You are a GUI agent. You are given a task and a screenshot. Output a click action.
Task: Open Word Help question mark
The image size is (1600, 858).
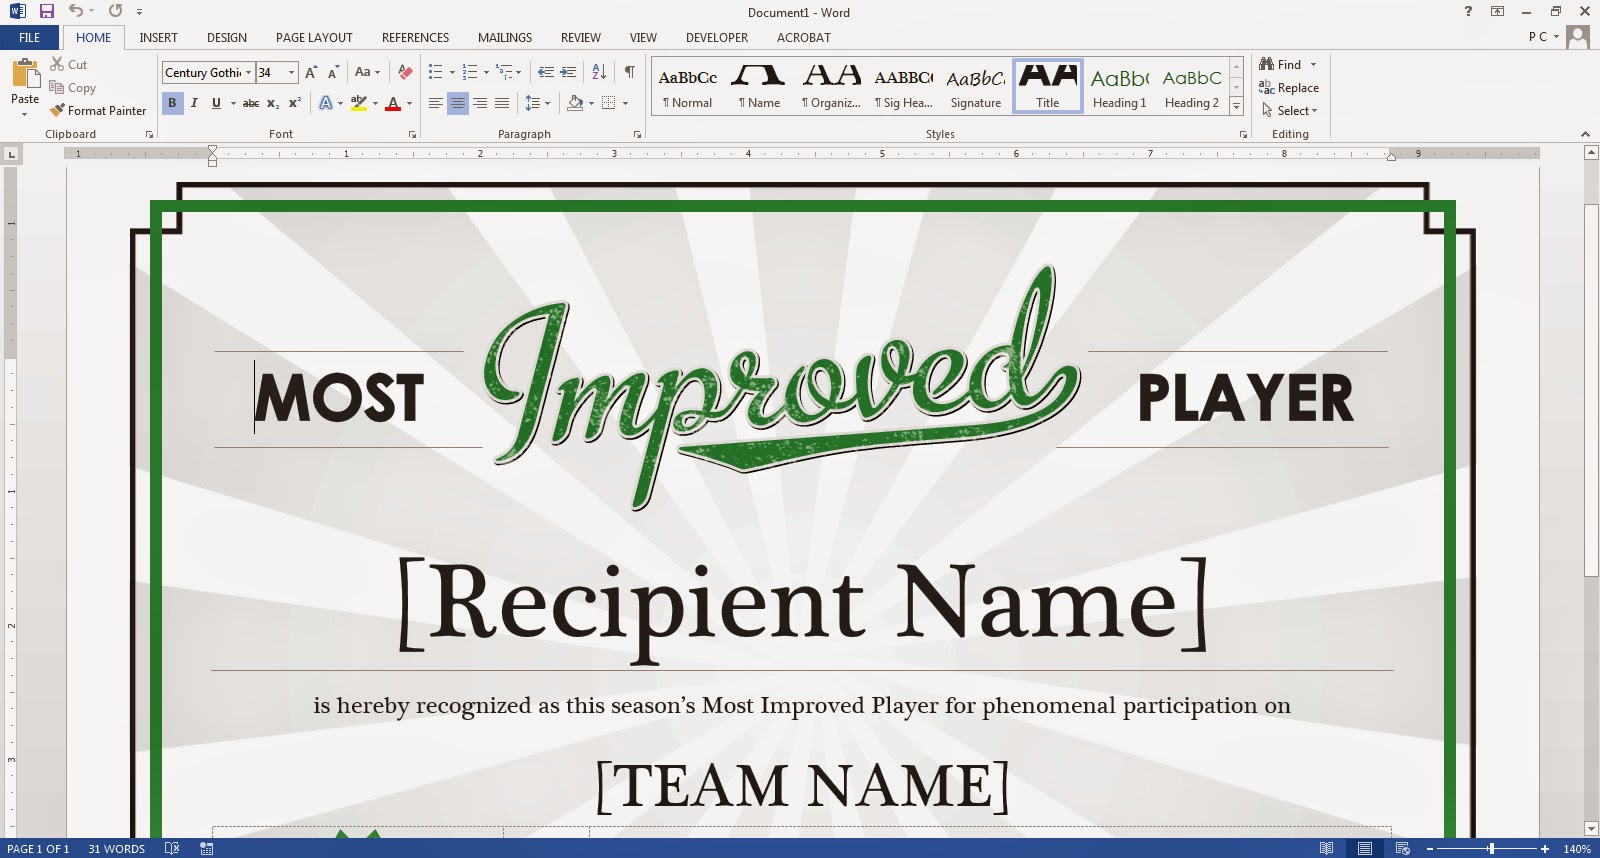[x=1468, y=11]
